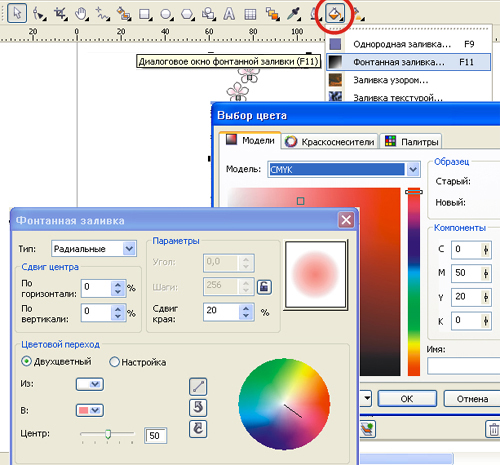The height and width of the screenshot is (465, 500).
Task: Open the Тип Радиальные dropdown
Action: coord(94,249)
